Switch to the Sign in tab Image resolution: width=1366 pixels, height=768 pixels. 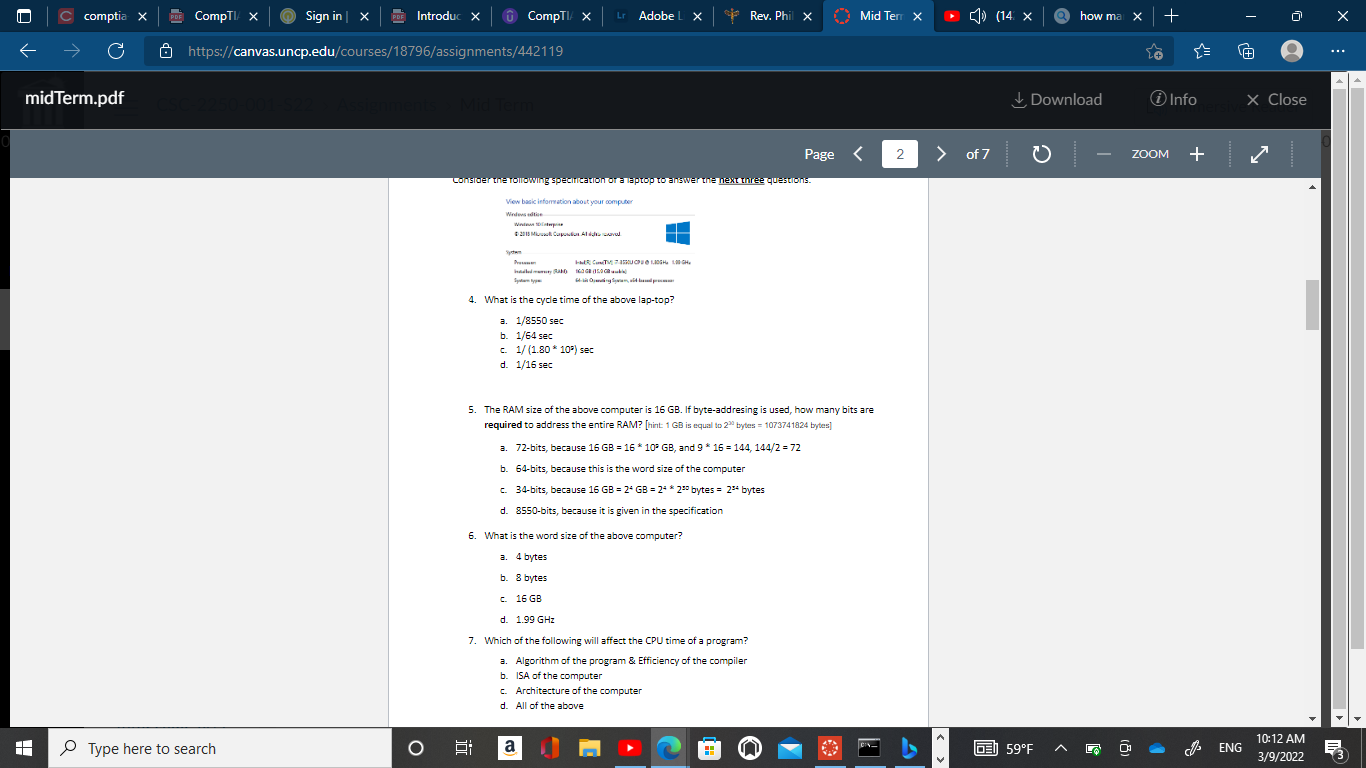click(325, 16)
